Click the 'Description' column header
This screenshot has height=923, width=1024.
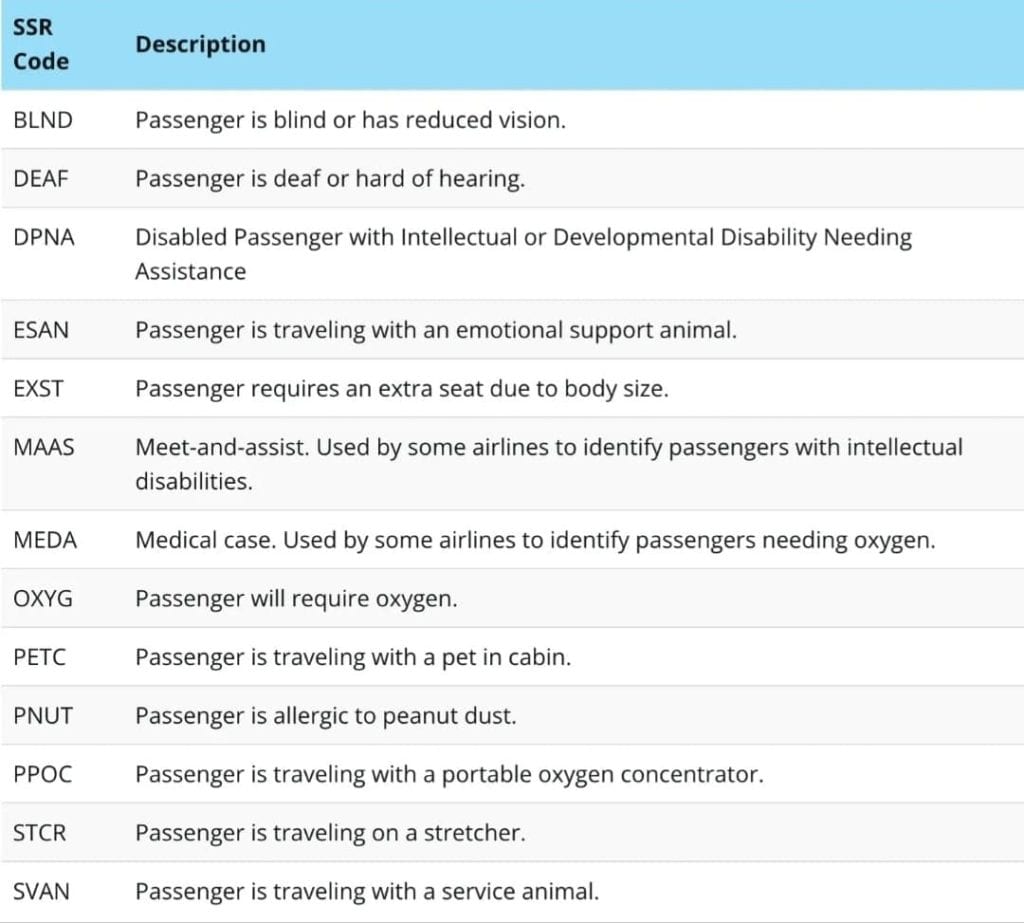click(200, 45)
